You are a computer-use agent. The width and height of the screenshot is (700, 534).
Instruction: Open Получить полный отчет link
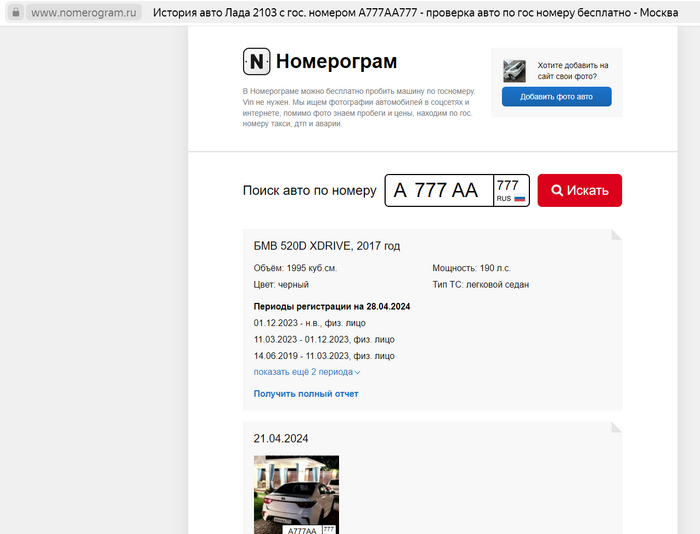click(x=306, y=394)
